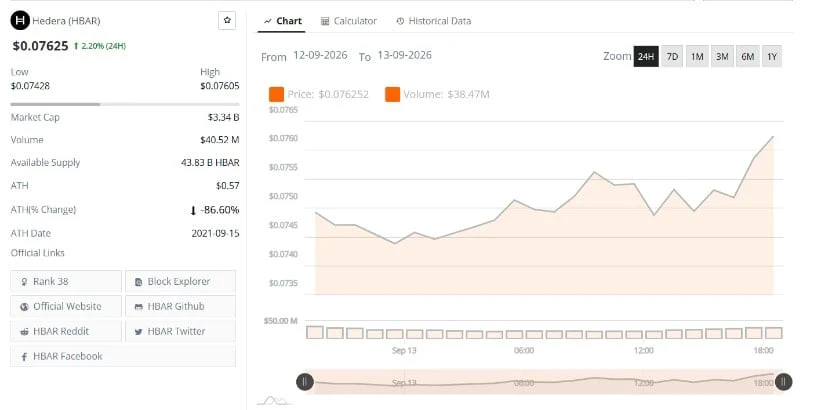Click the $0.0735 label on the chart's price axis

click(x=284, y=283)
